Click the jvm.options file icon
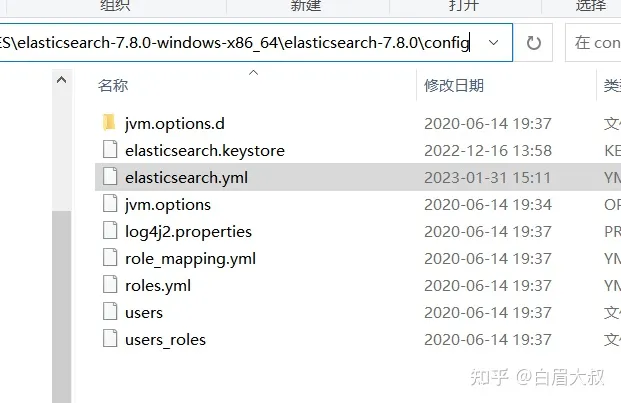This screenshot has height=403, width=621. click(x=110, y=203)
